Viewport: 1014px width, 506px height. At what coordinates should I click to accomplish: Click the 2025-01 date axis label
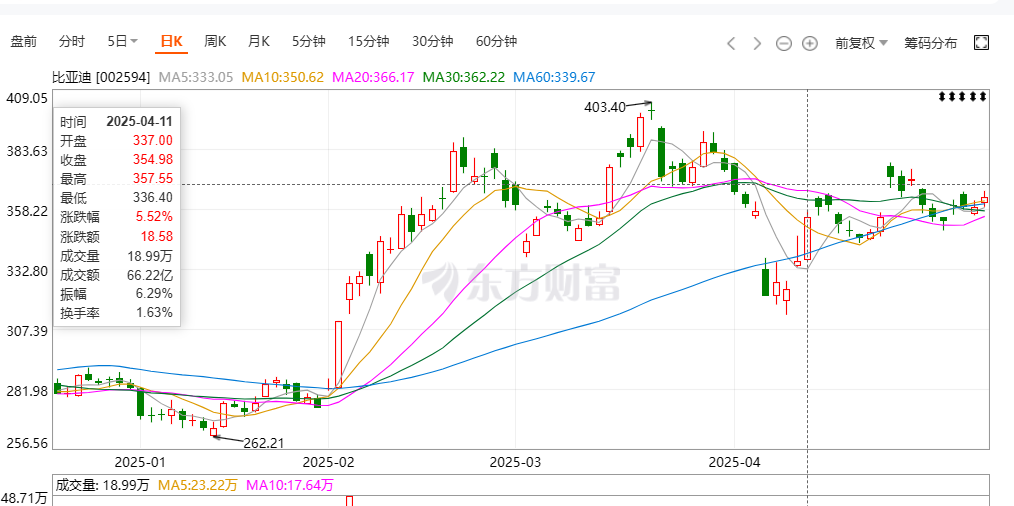coord(140,463)
